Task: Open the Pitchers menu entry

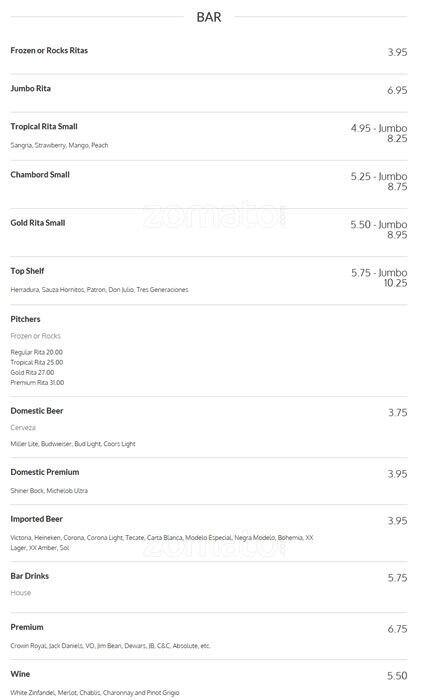Action: [x=25, y=319]
